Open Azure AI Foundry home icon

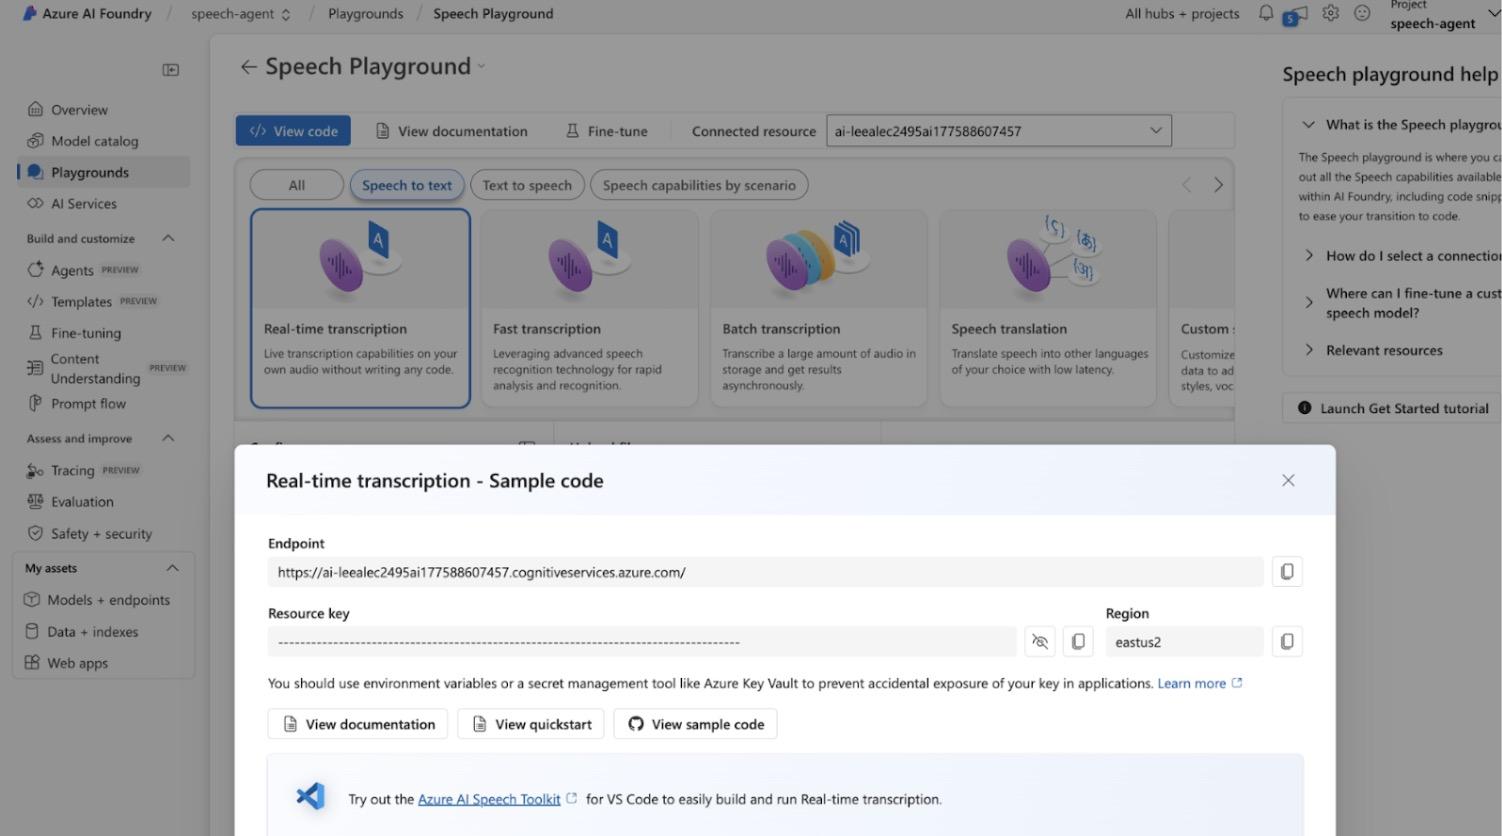tap(29, 13)
